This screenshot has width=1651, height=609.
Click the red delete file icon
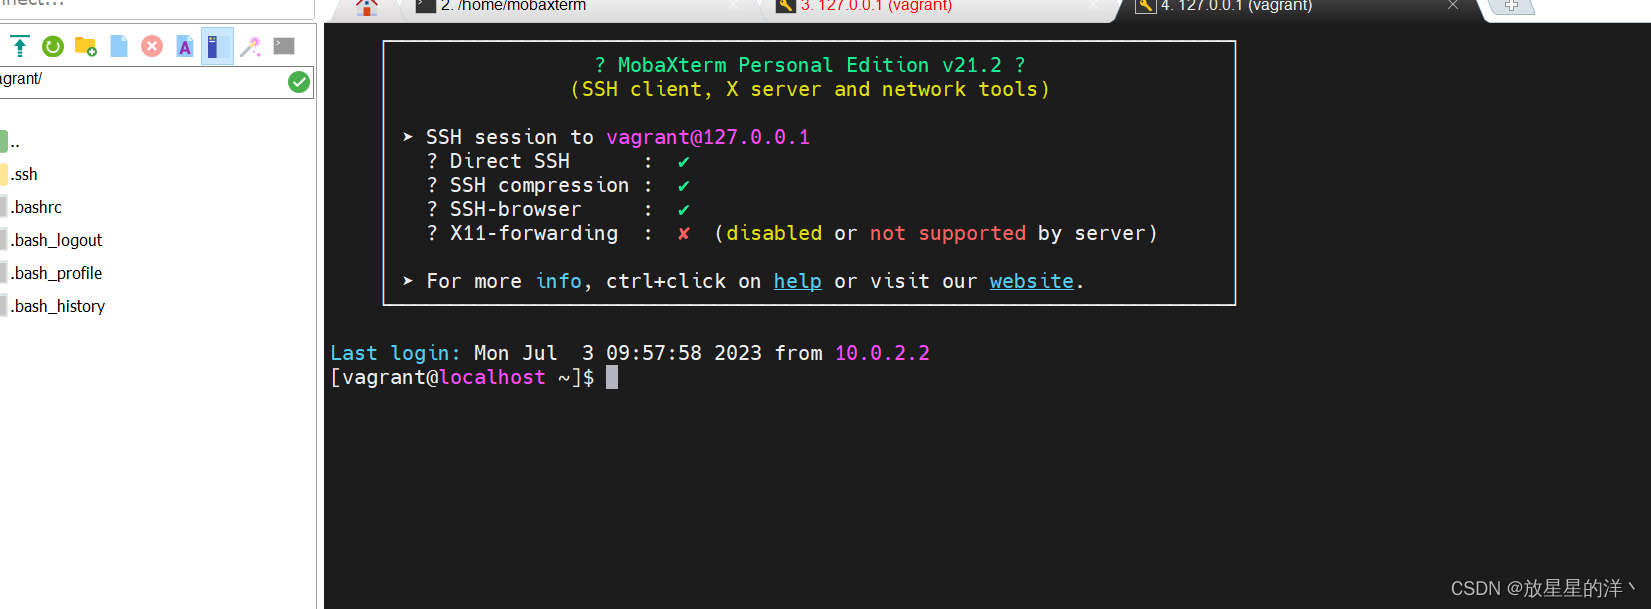(152, 46)
